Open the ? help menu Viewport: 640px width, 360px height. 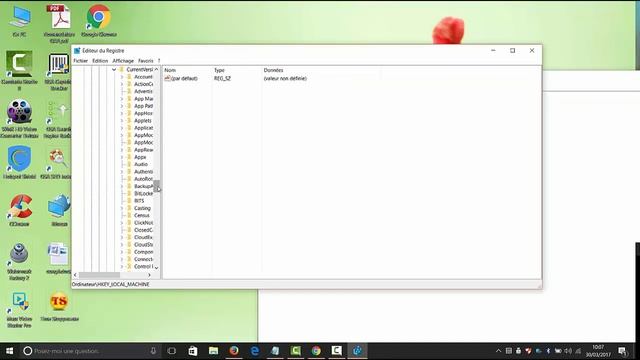click(159, 61)
